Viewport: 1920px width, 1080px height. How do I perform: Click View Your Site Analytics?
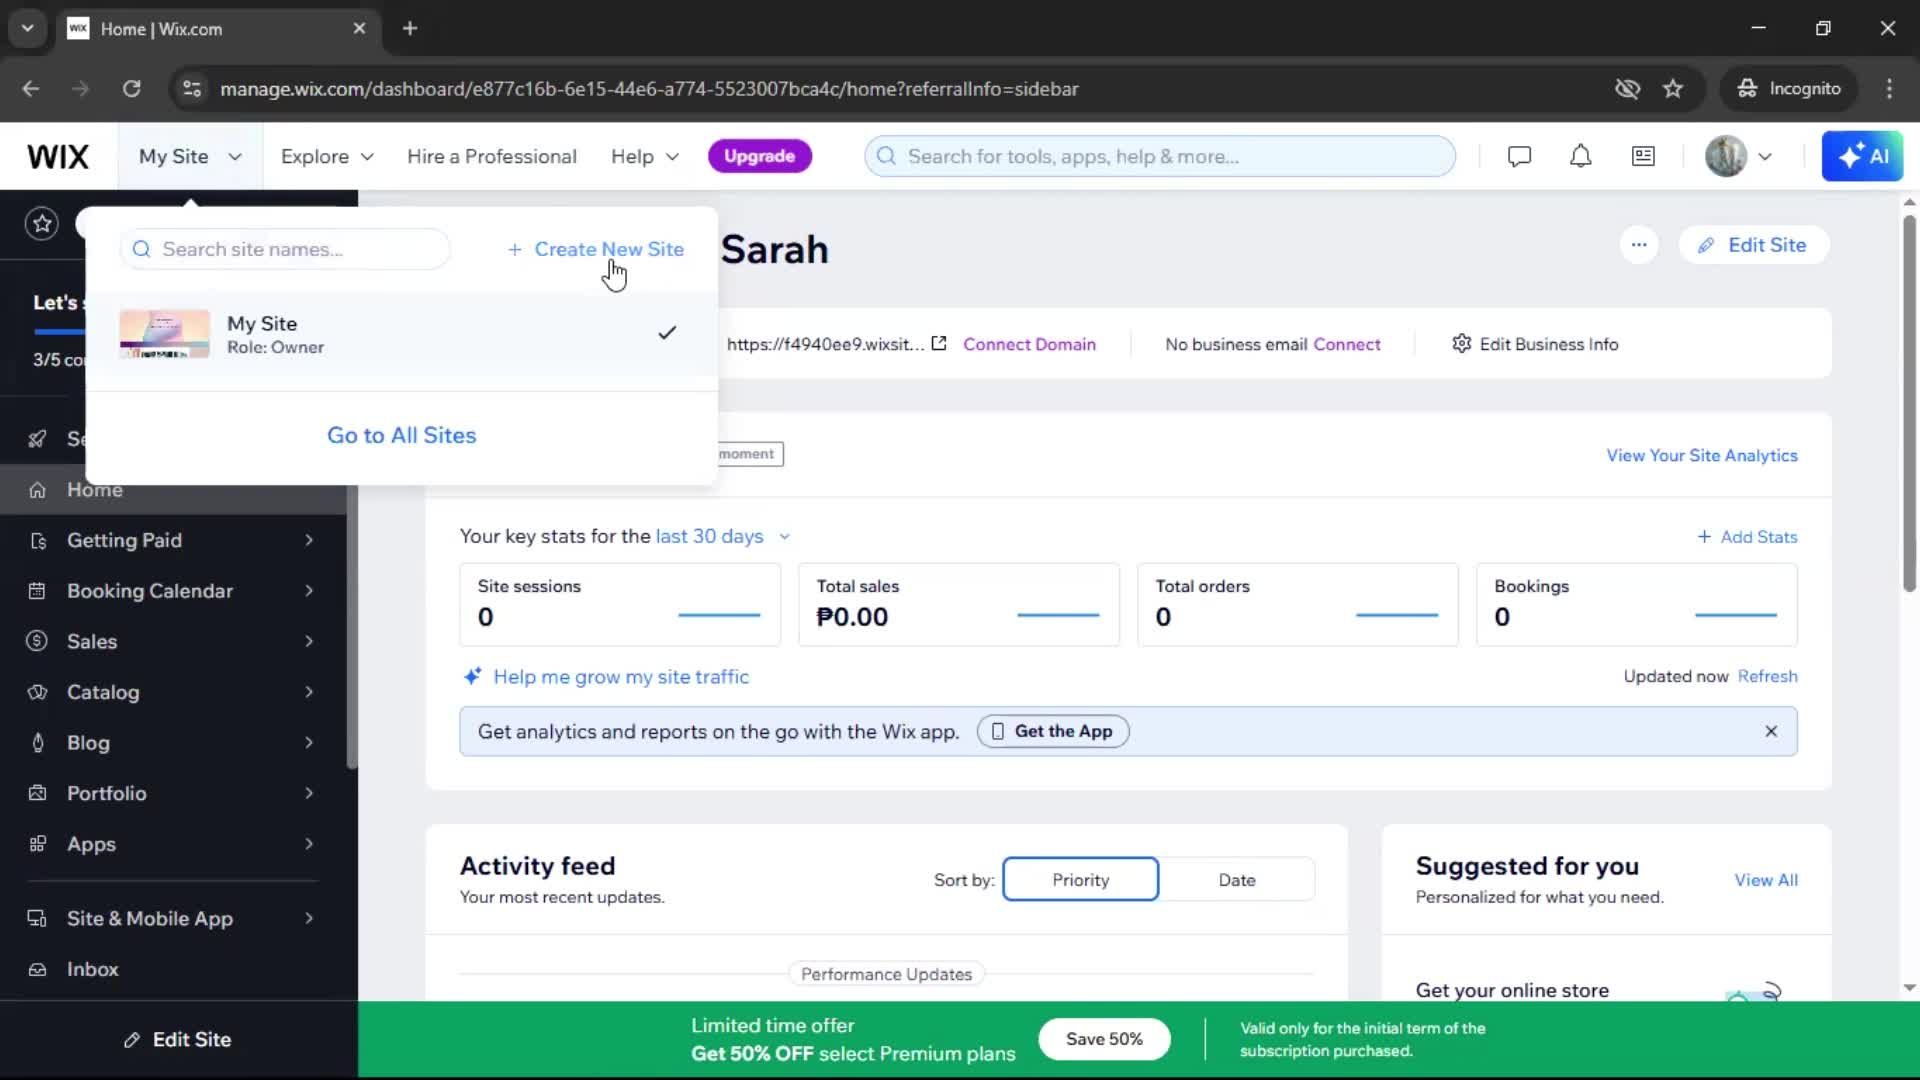click(x=1701, y=455)
